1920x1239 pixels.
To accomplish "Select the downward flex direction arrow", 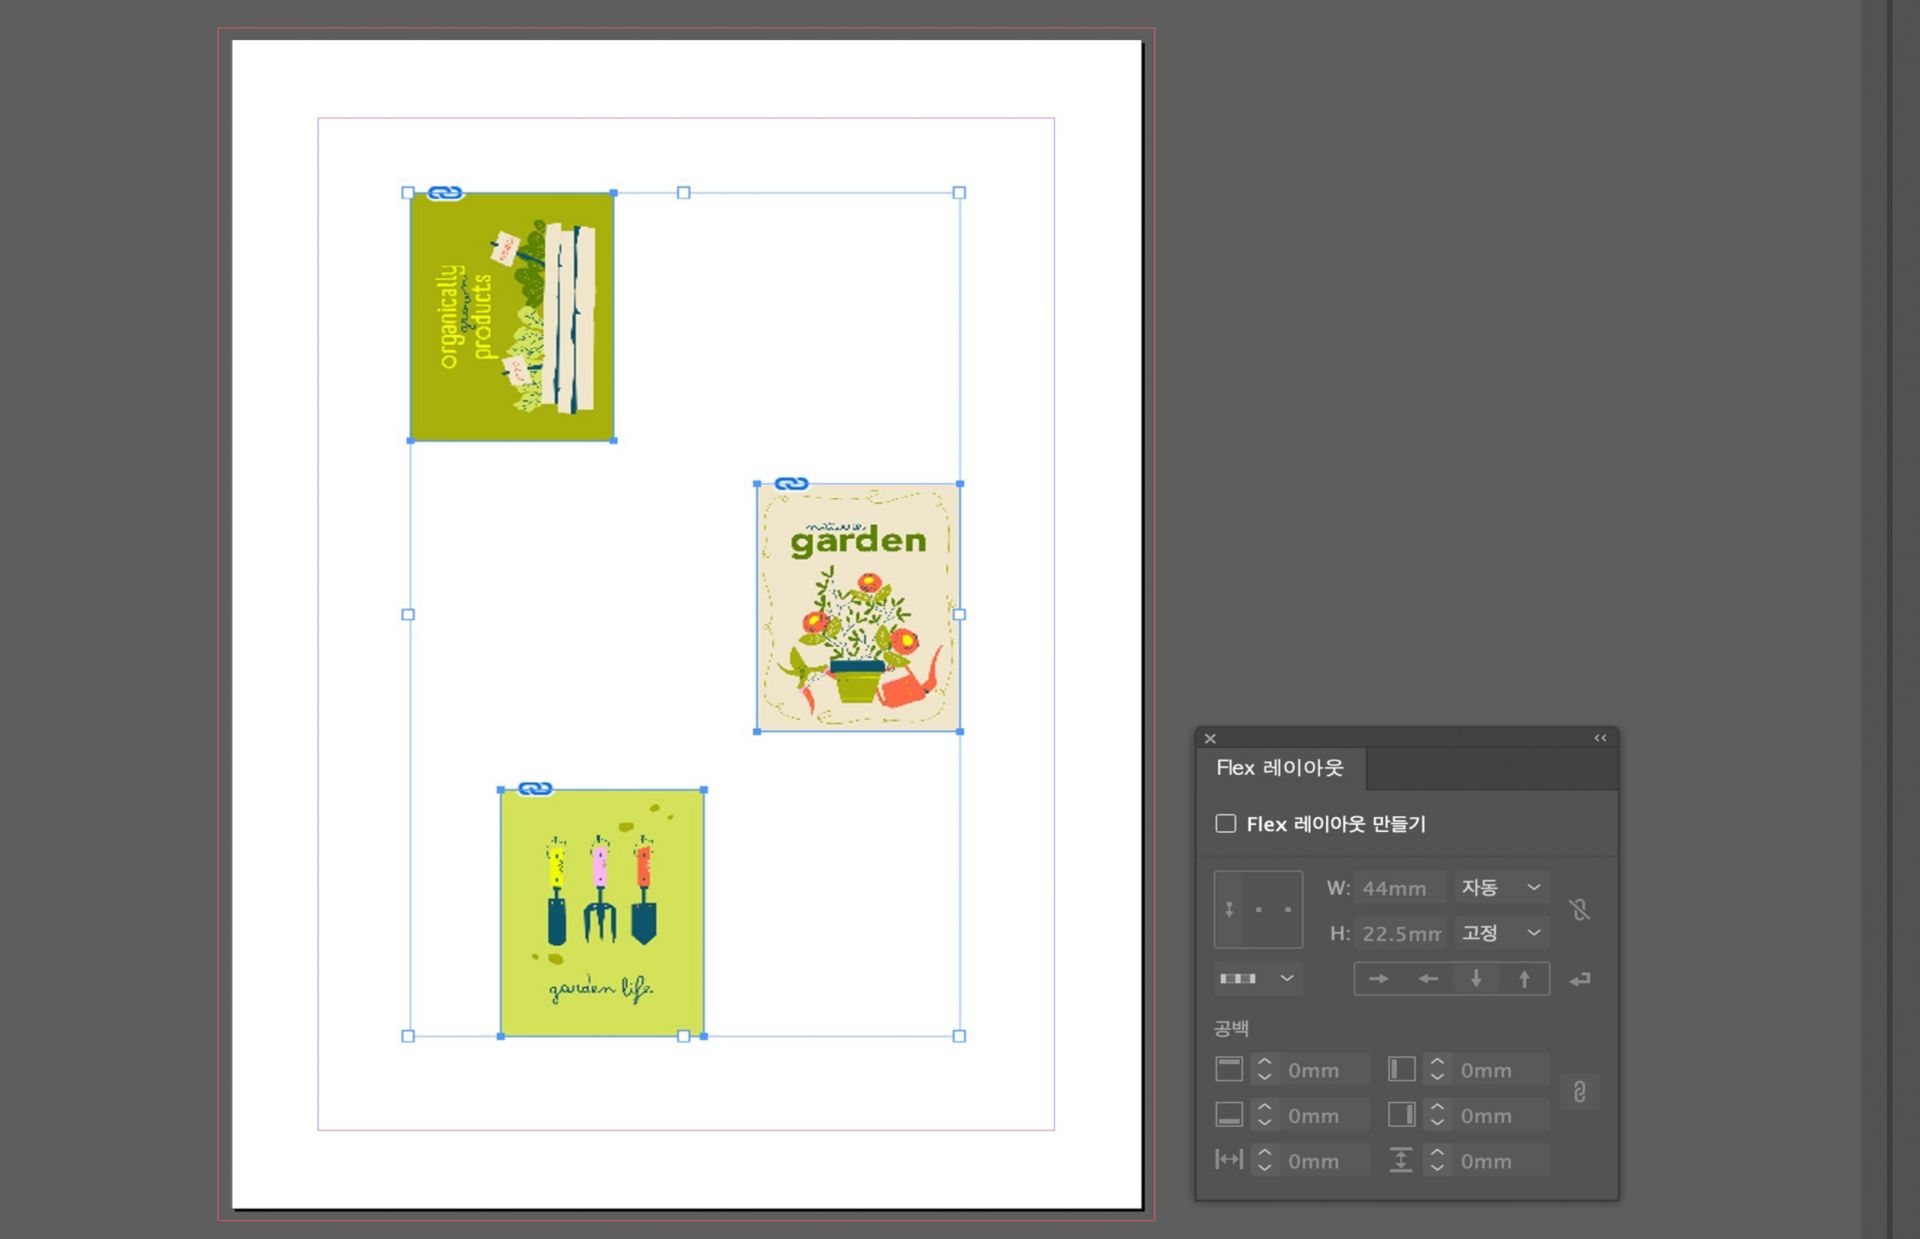I will pos(1476,979).
